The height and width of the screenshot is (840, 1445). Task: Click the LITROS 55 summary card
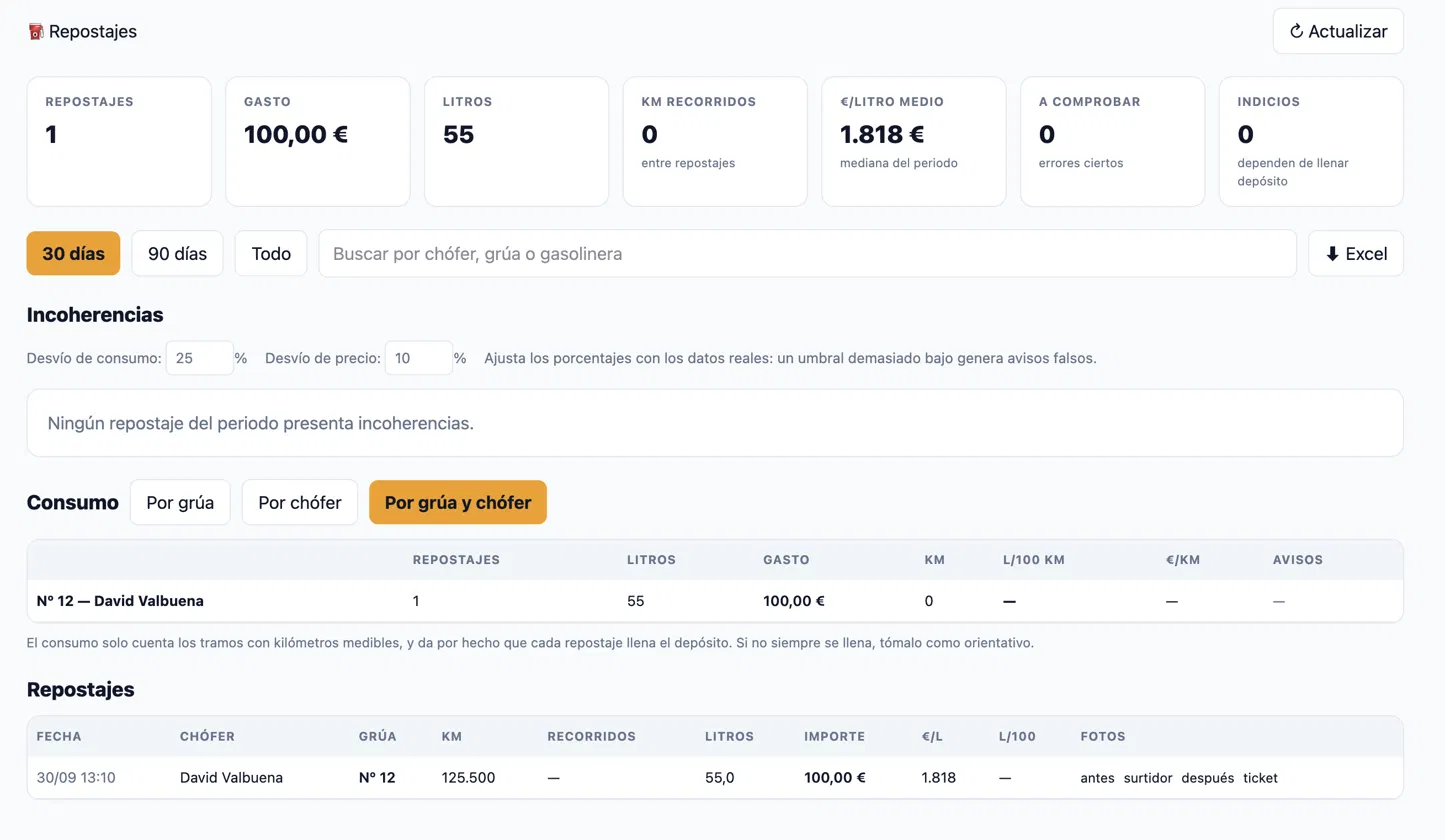[x=516, y=142]
